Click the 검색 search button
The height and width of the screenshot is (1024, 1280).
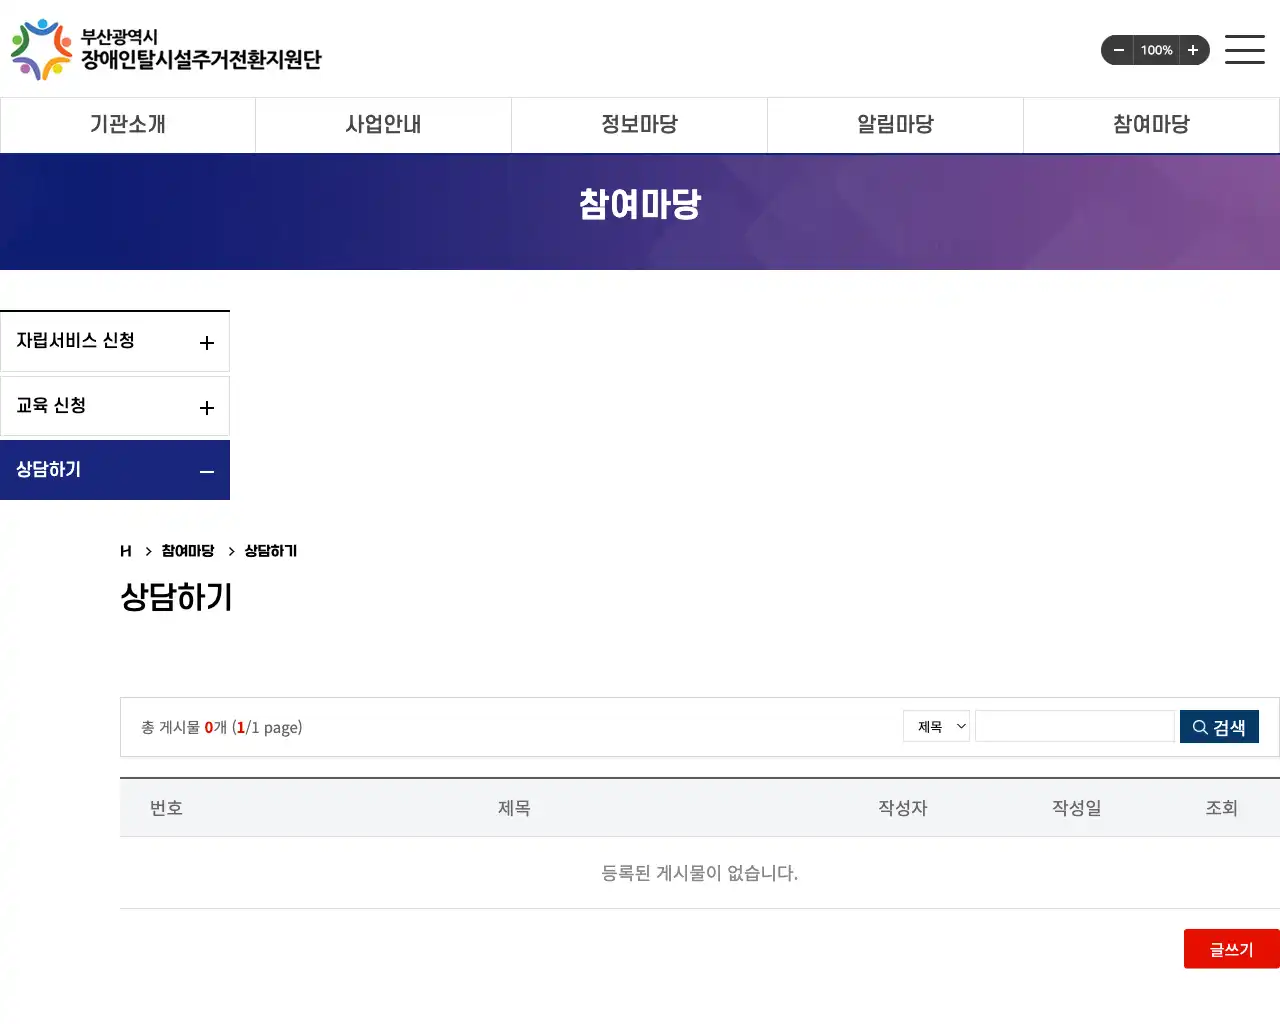pos(1219,727)
